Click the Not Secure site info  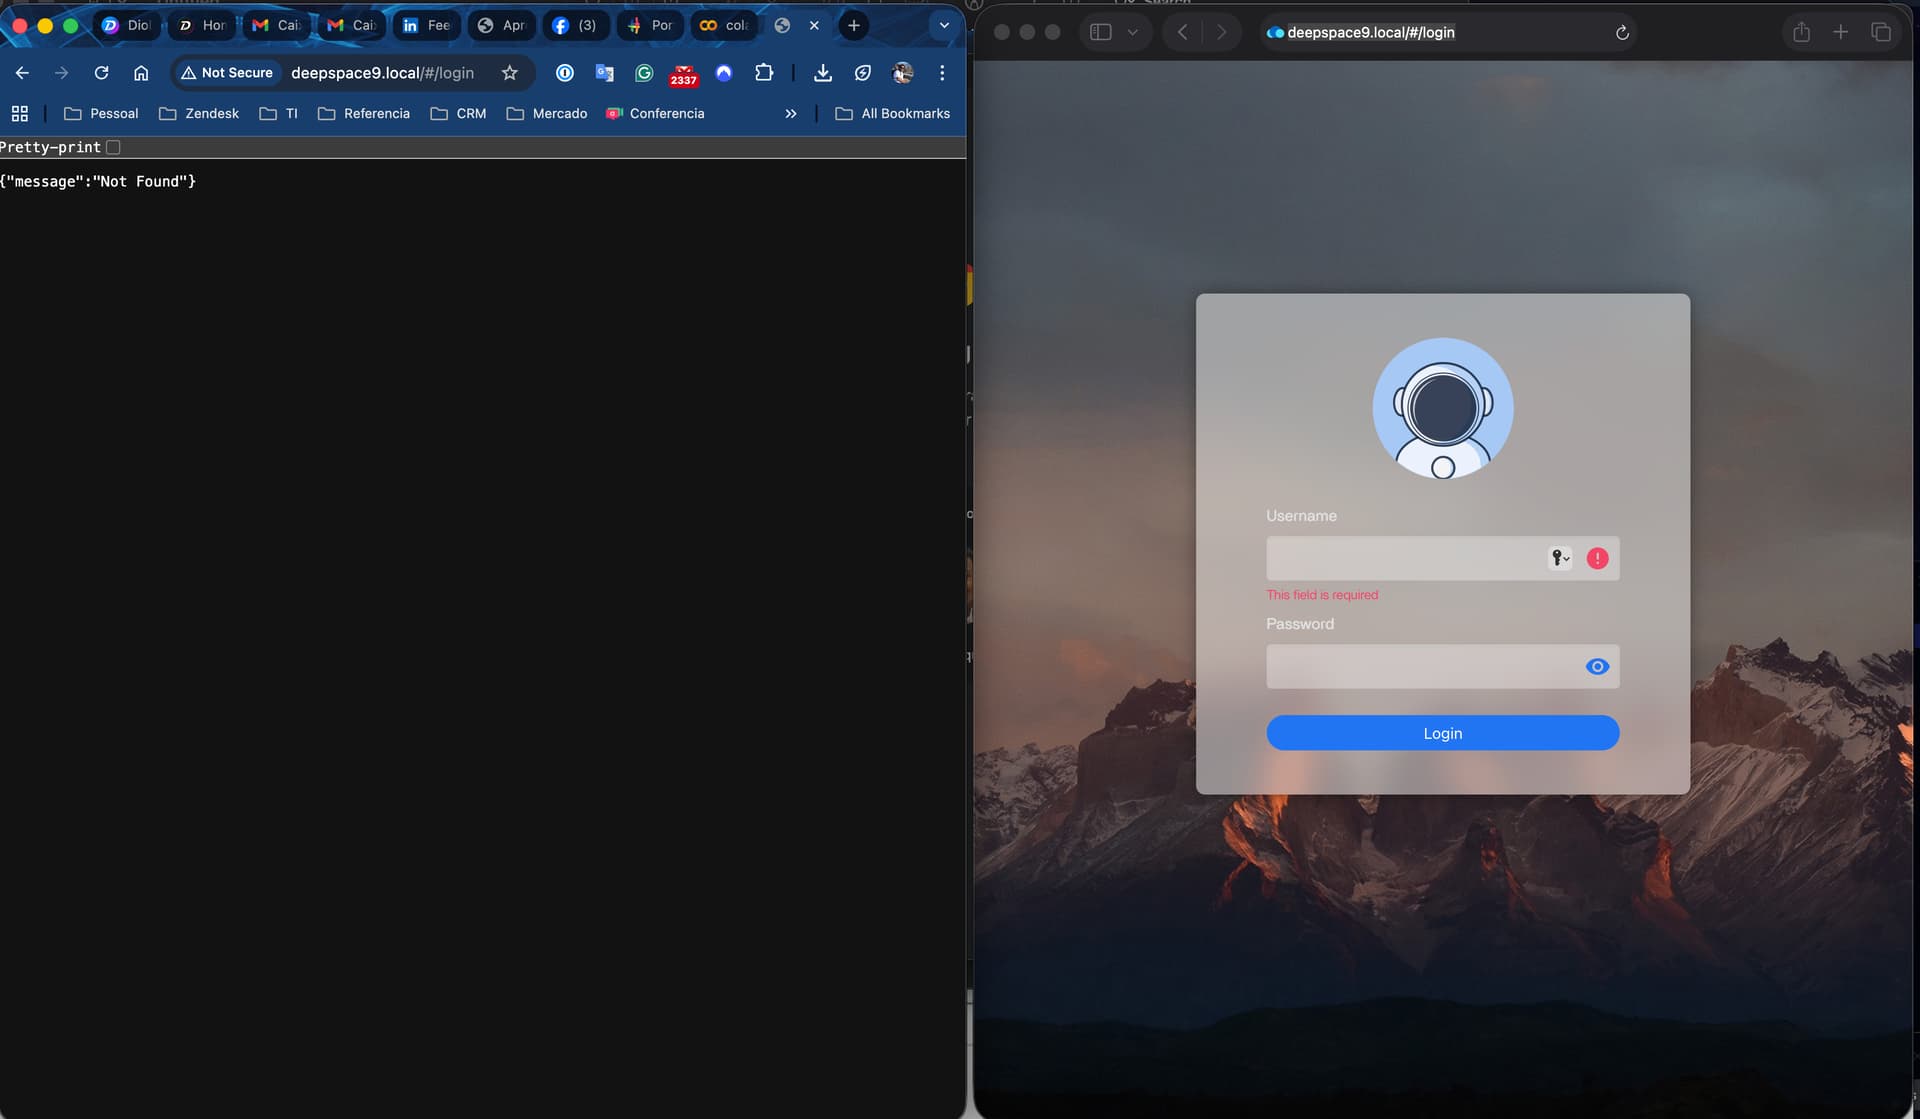227,73
